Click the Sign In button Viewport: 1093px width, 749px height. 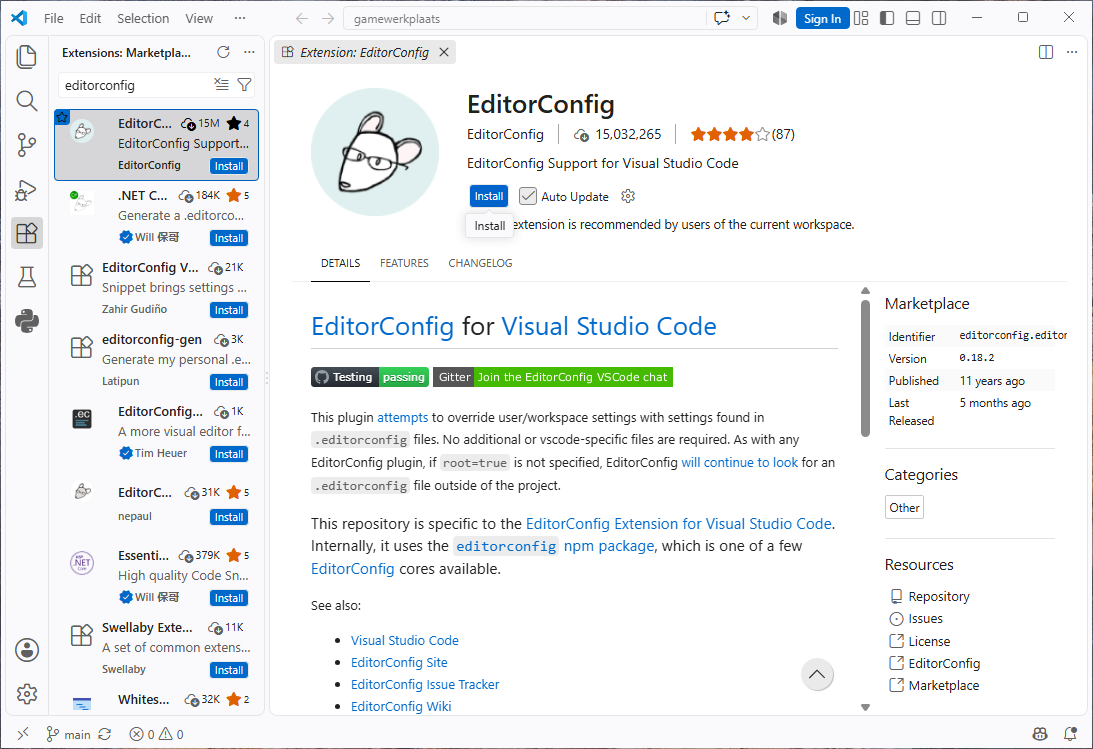click(823, 18)
